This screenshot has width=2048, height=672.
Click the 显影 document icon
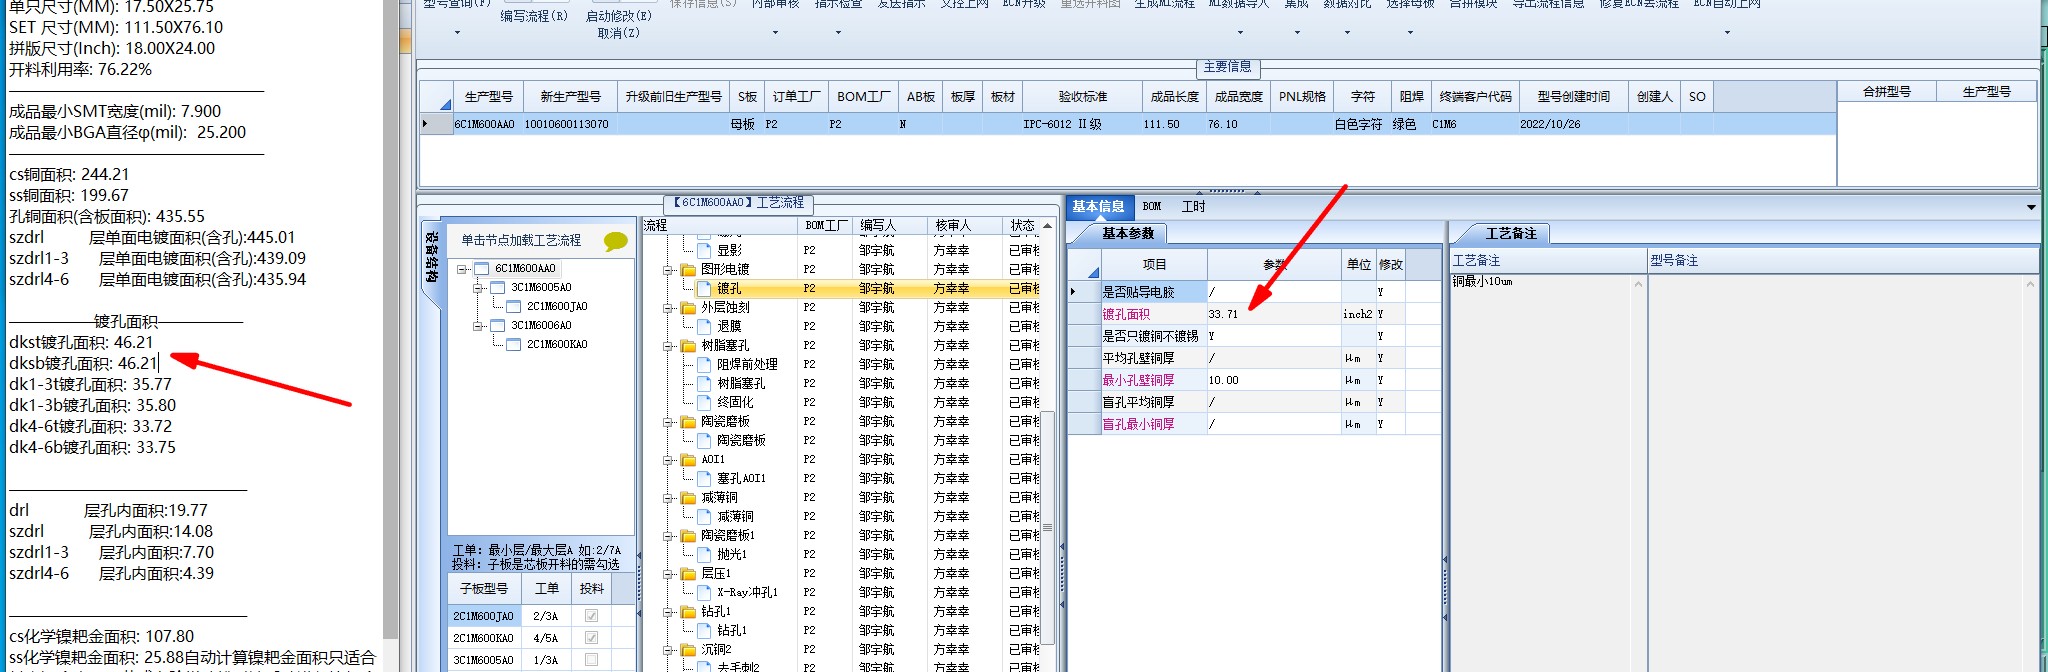(704, 250)
